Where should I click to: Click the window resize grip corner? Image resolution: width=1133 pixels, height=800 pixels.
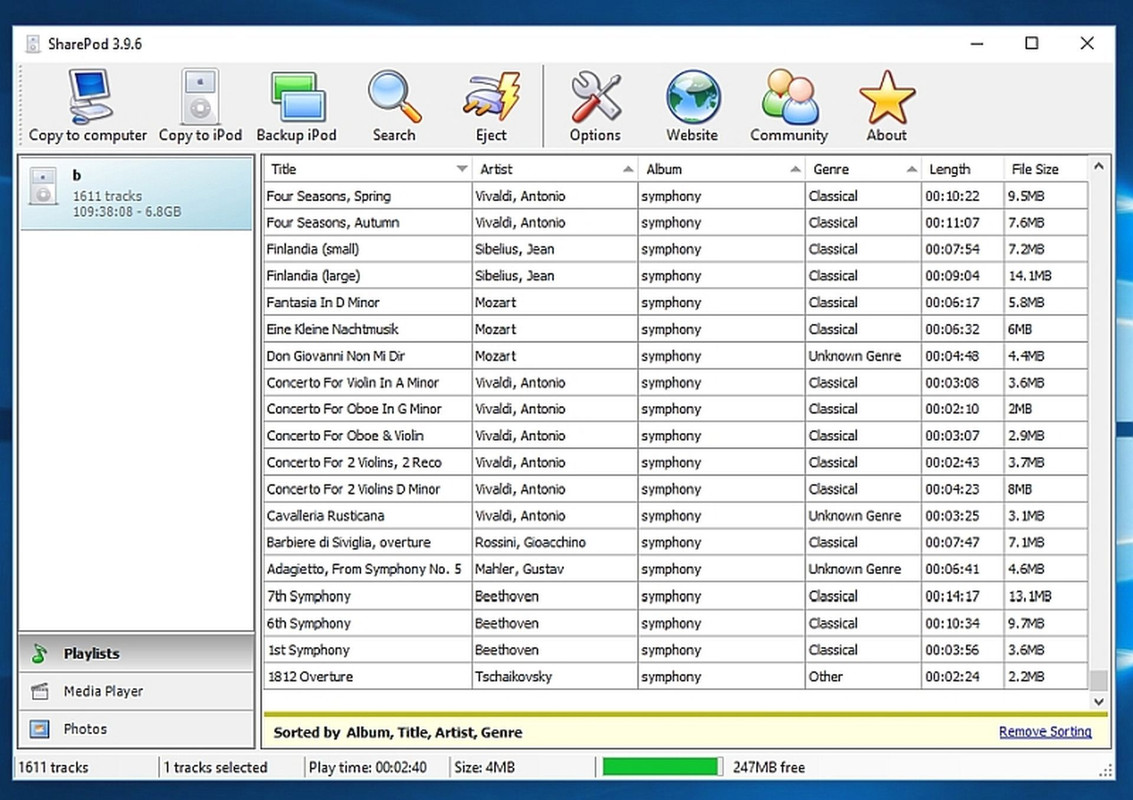pos(1106,771)
